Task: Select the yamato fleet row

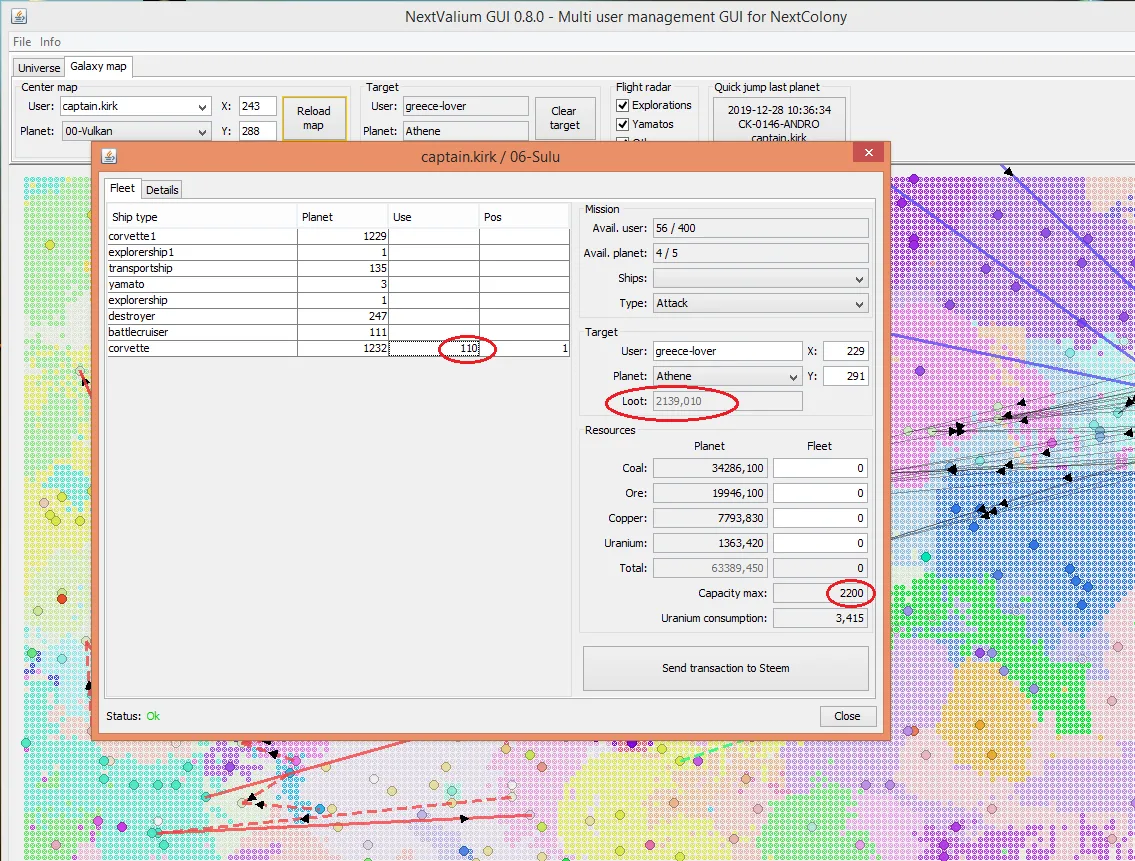Action: [338, 284]
